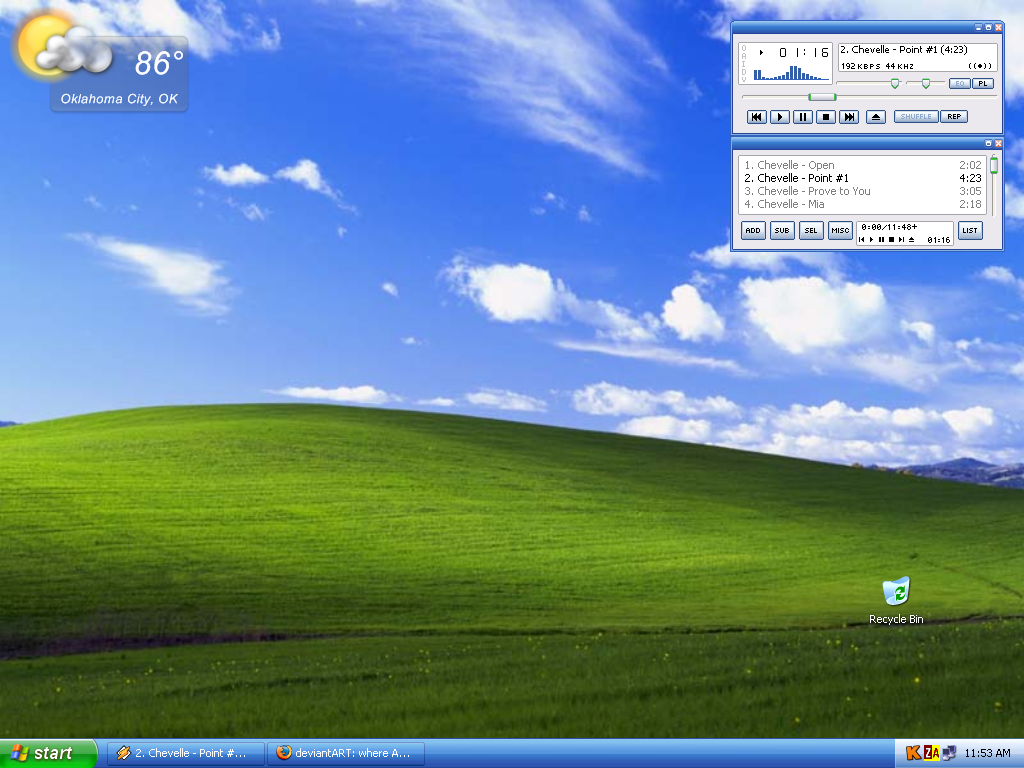1024x768 pixels.
Task: Click mini Next button in playlist window
Action: coord(902,240)
